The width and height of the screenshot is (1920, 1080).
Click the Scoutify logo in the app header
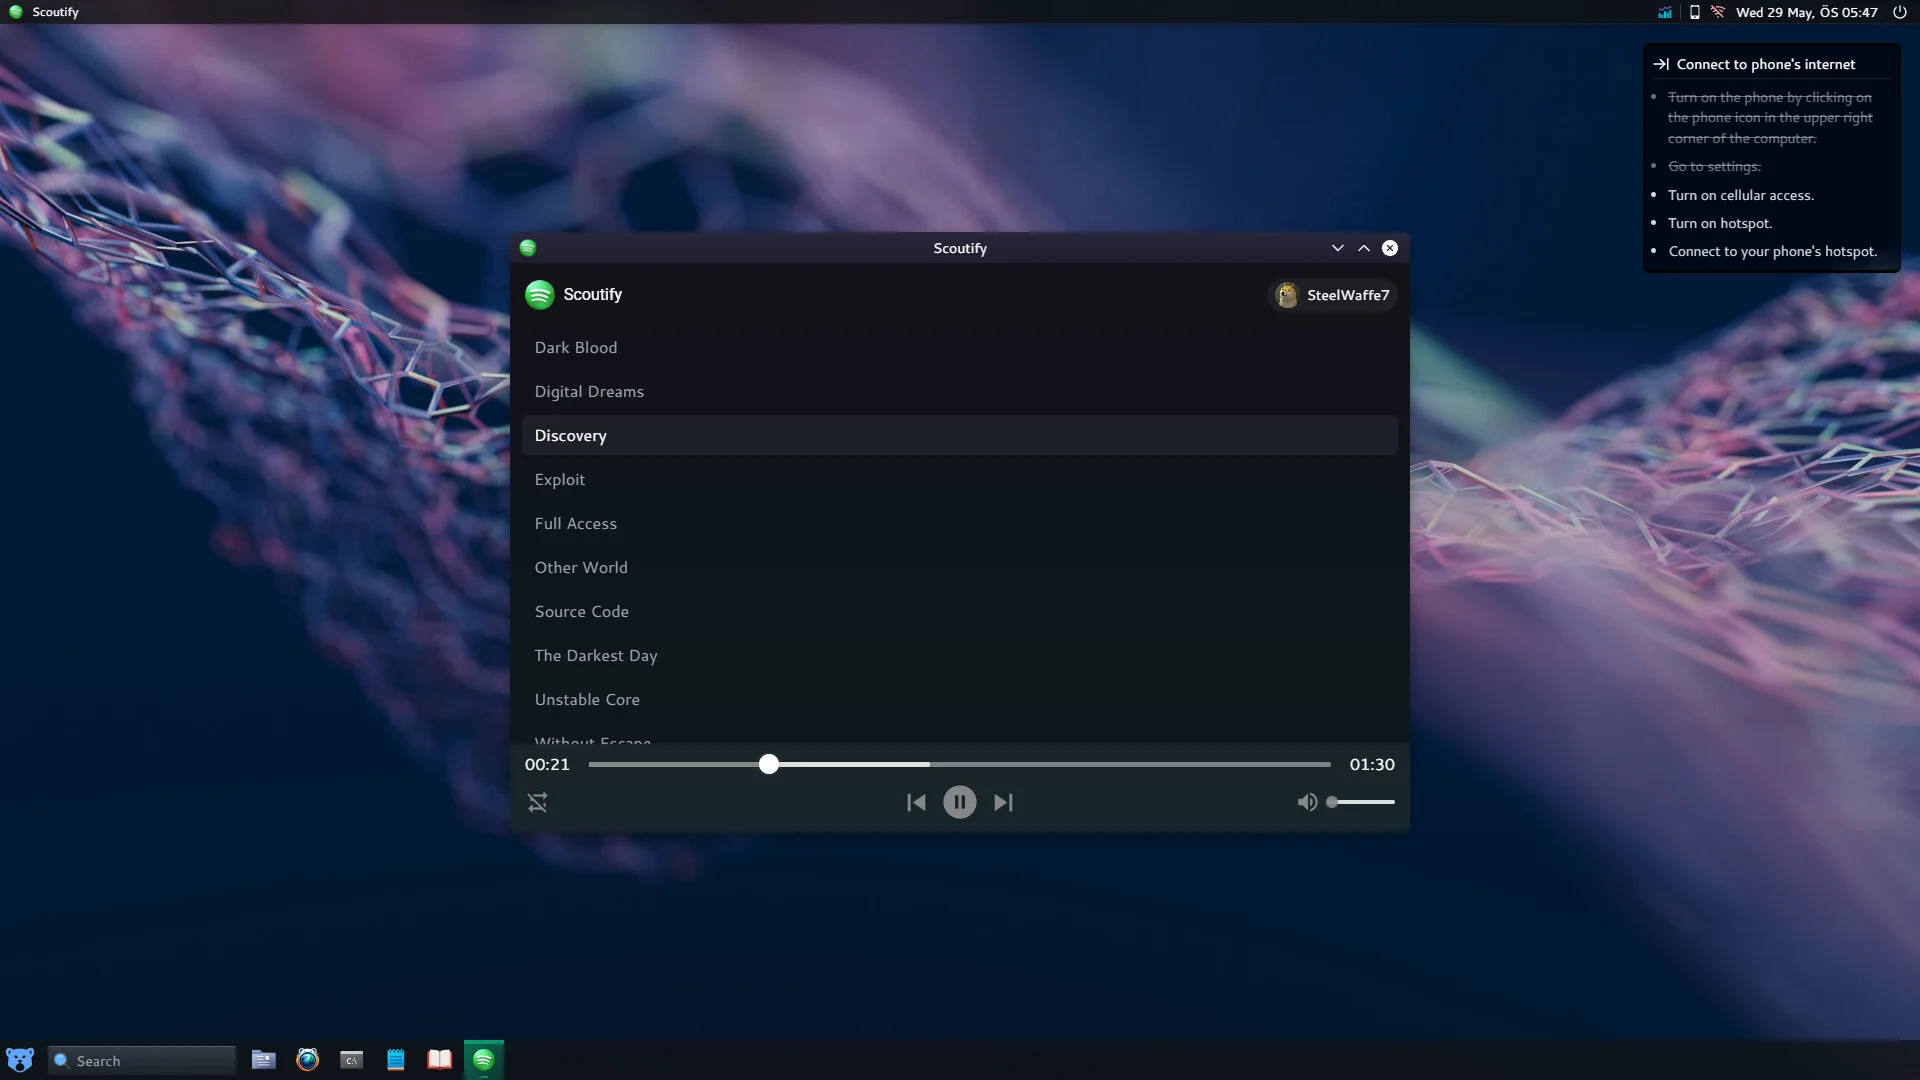point(540,294)
